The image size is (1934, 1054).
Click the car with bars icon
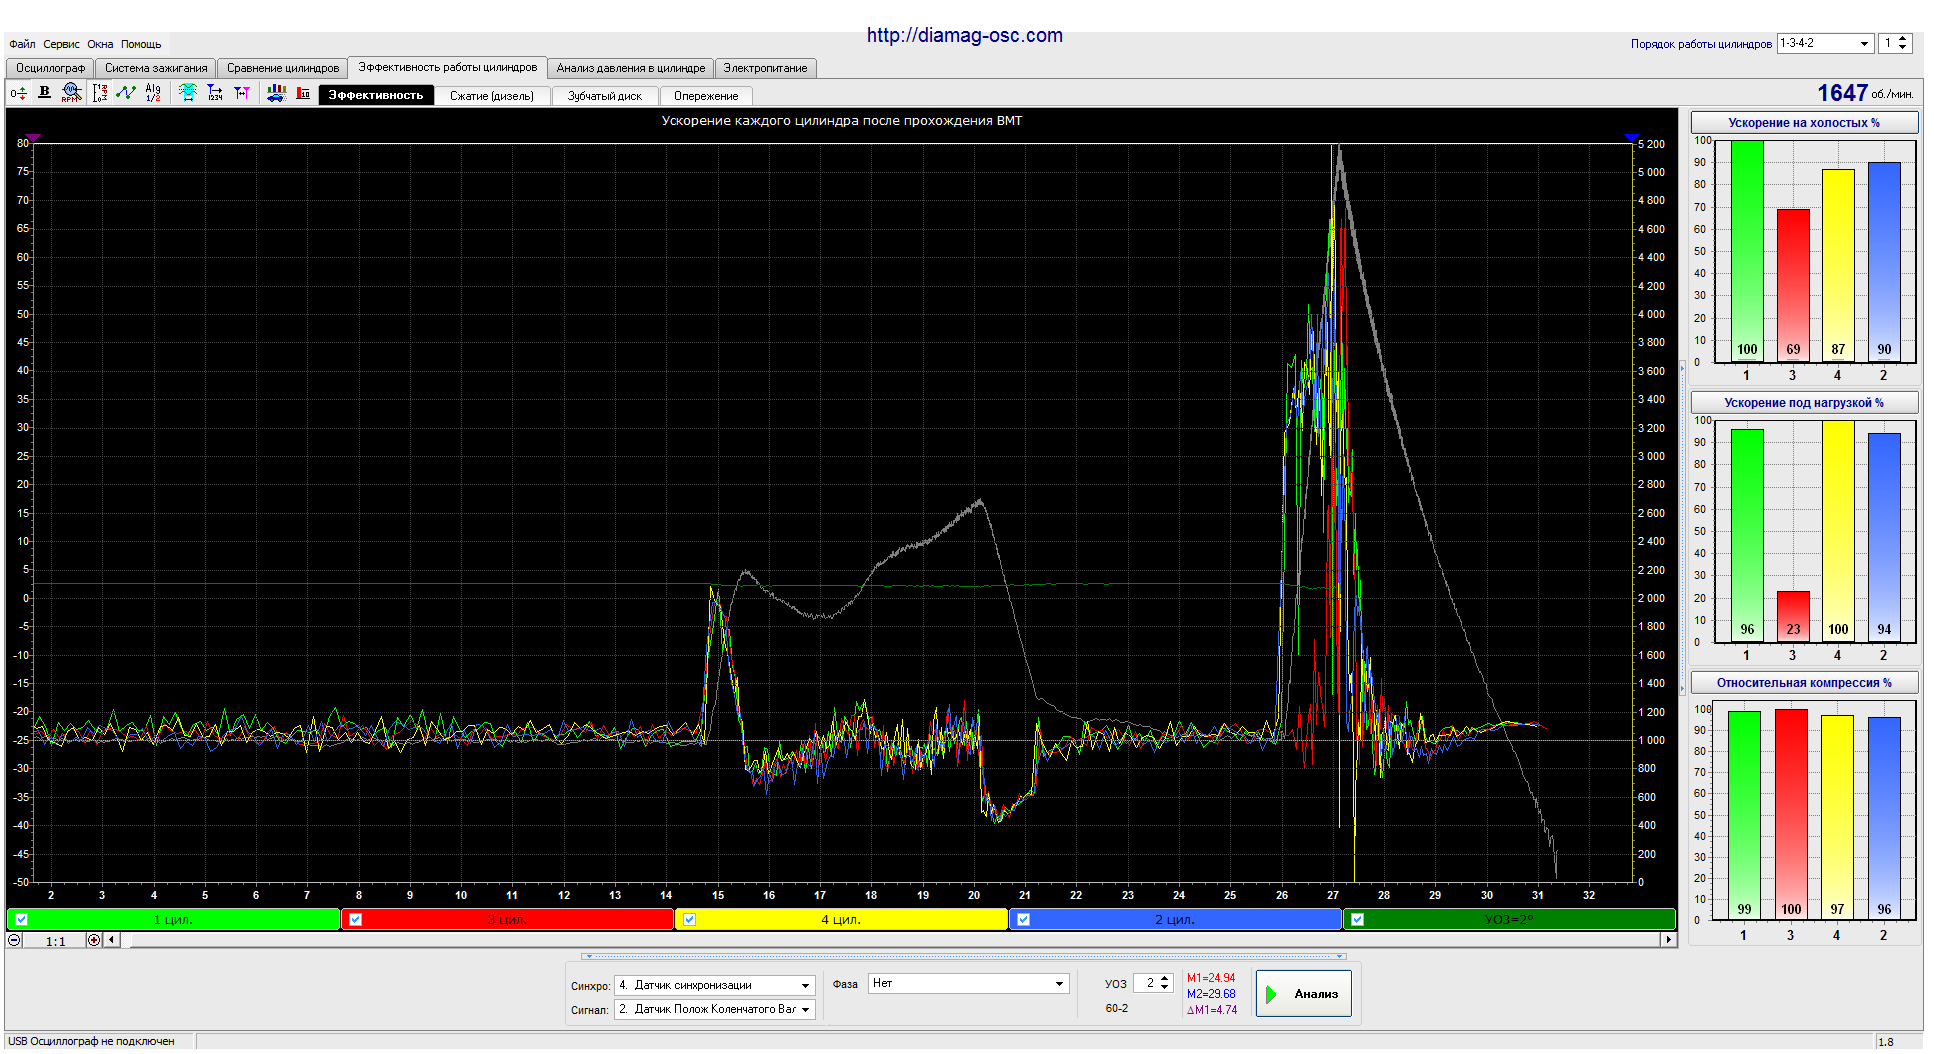(276, 93)
